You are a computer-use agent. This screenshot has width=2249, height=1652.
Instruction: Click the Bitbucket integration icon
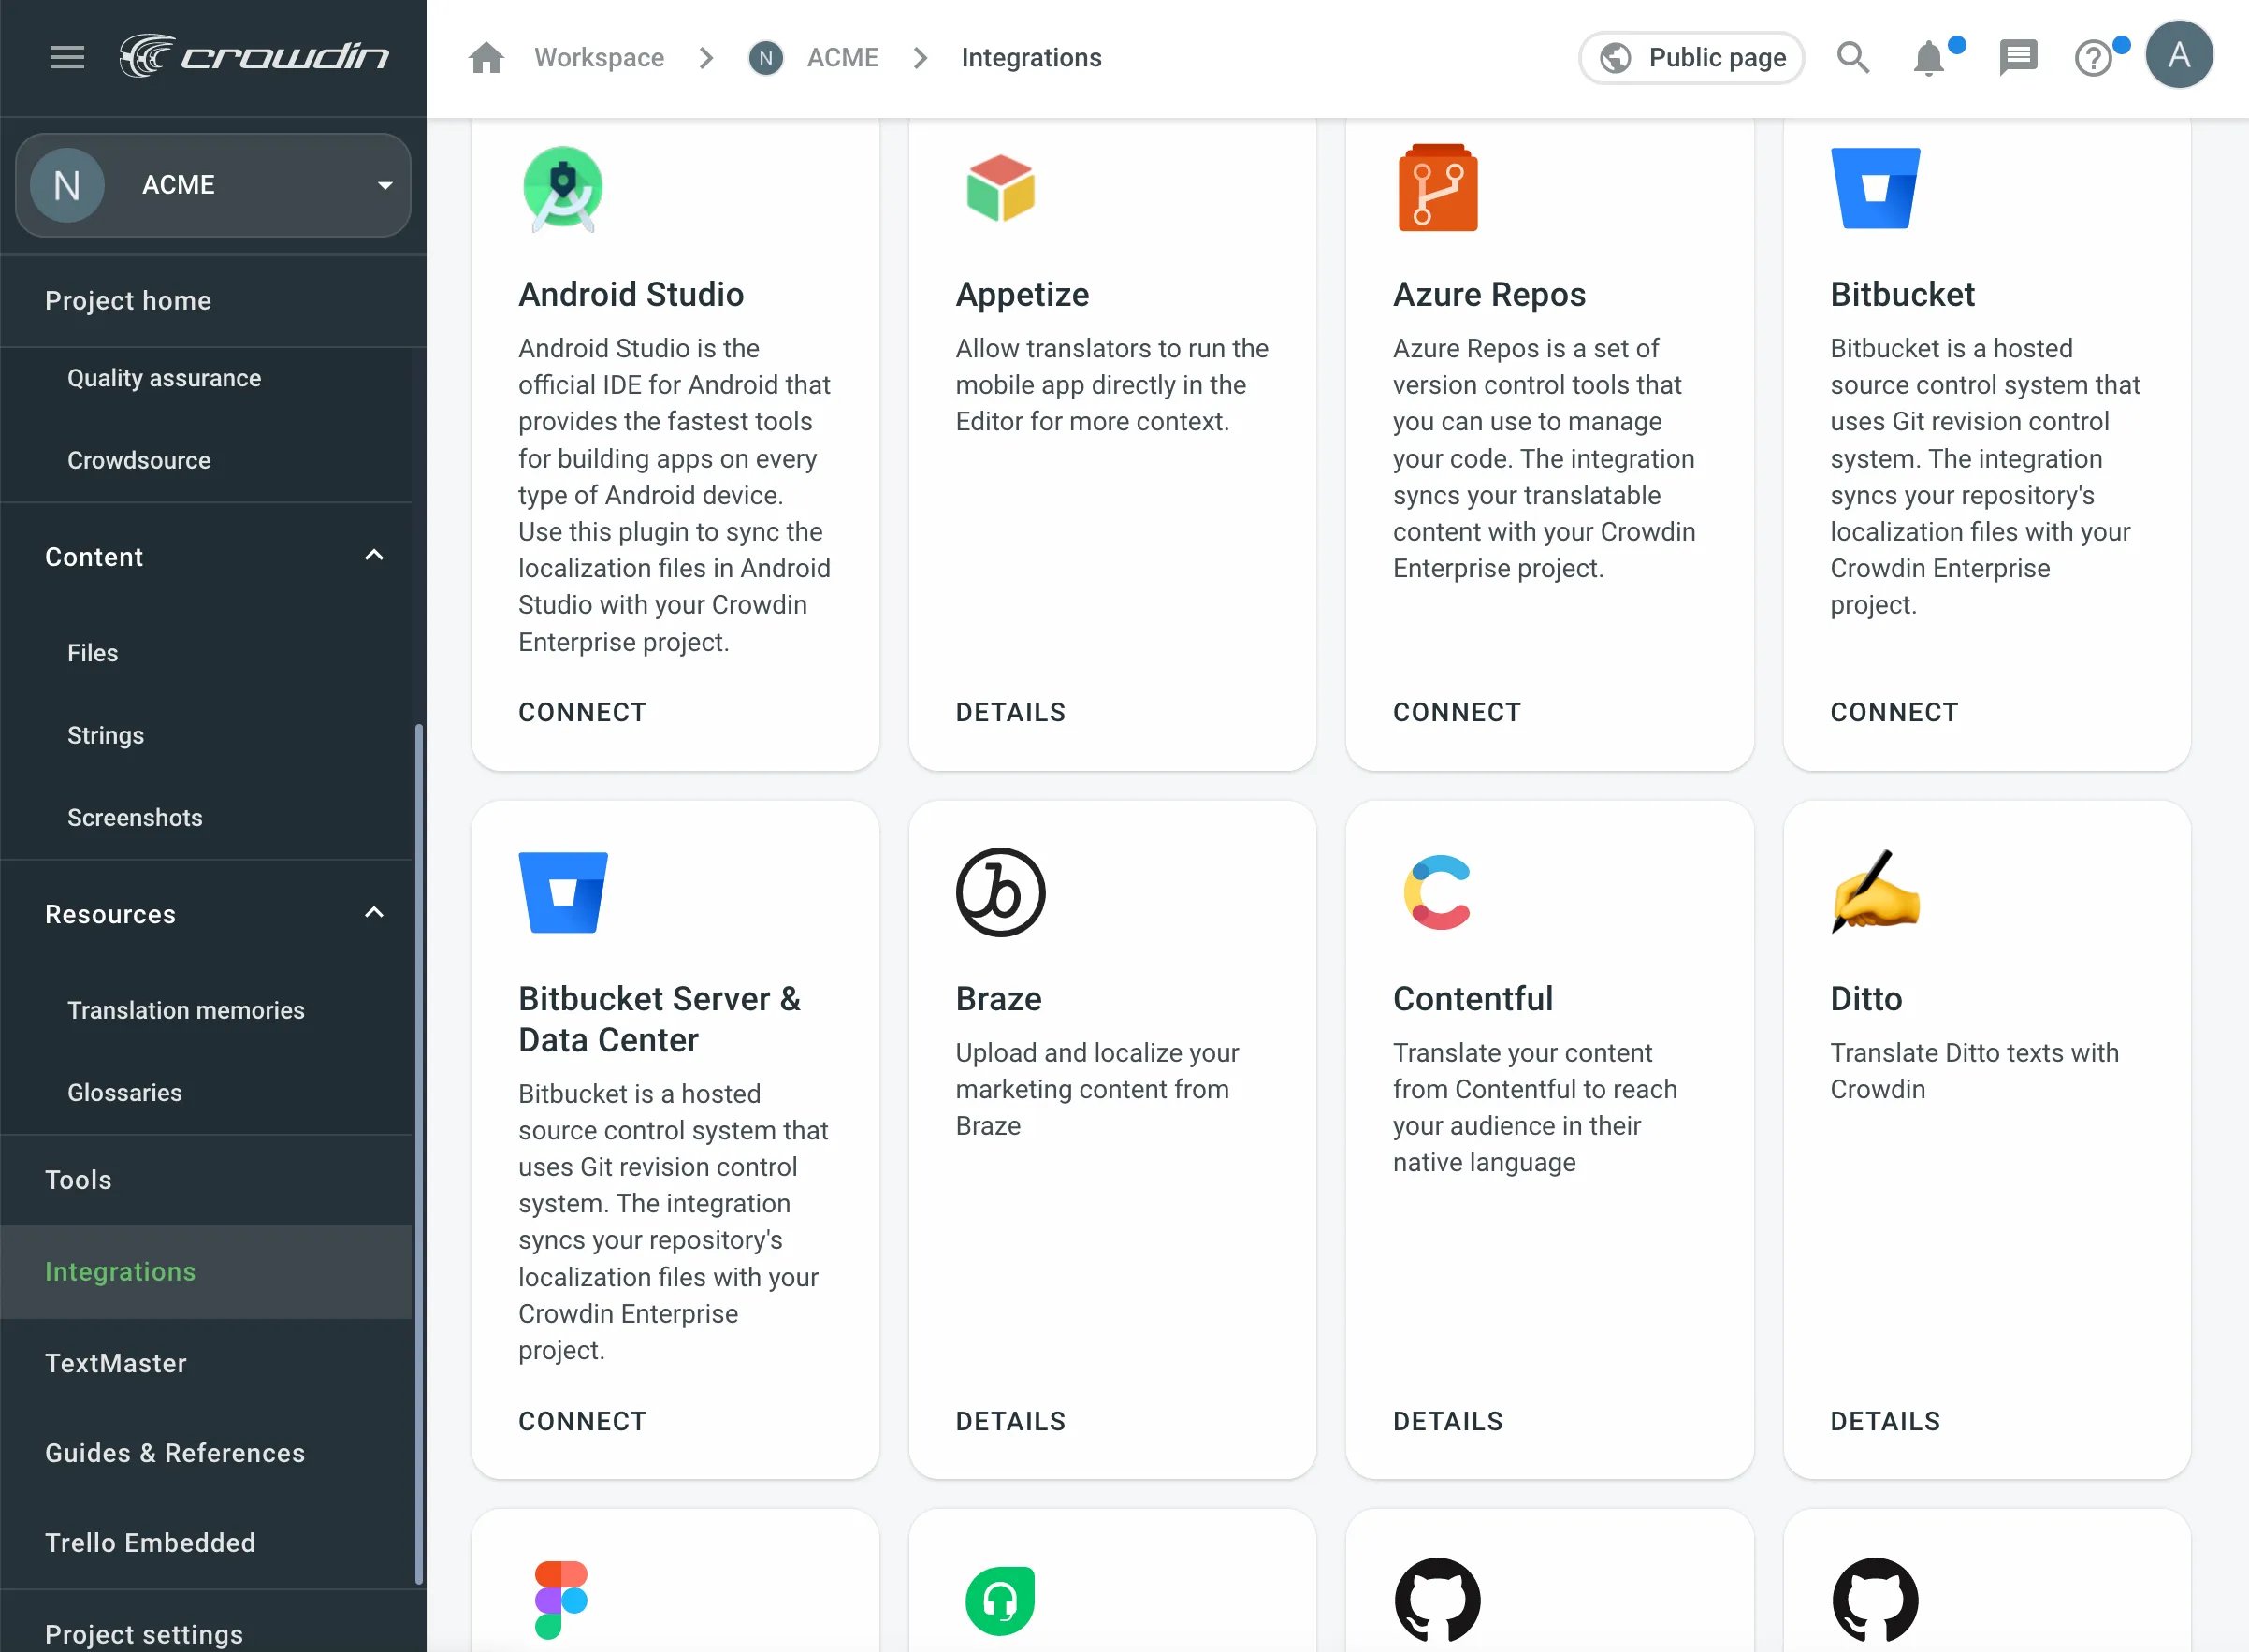[1876, 187]
